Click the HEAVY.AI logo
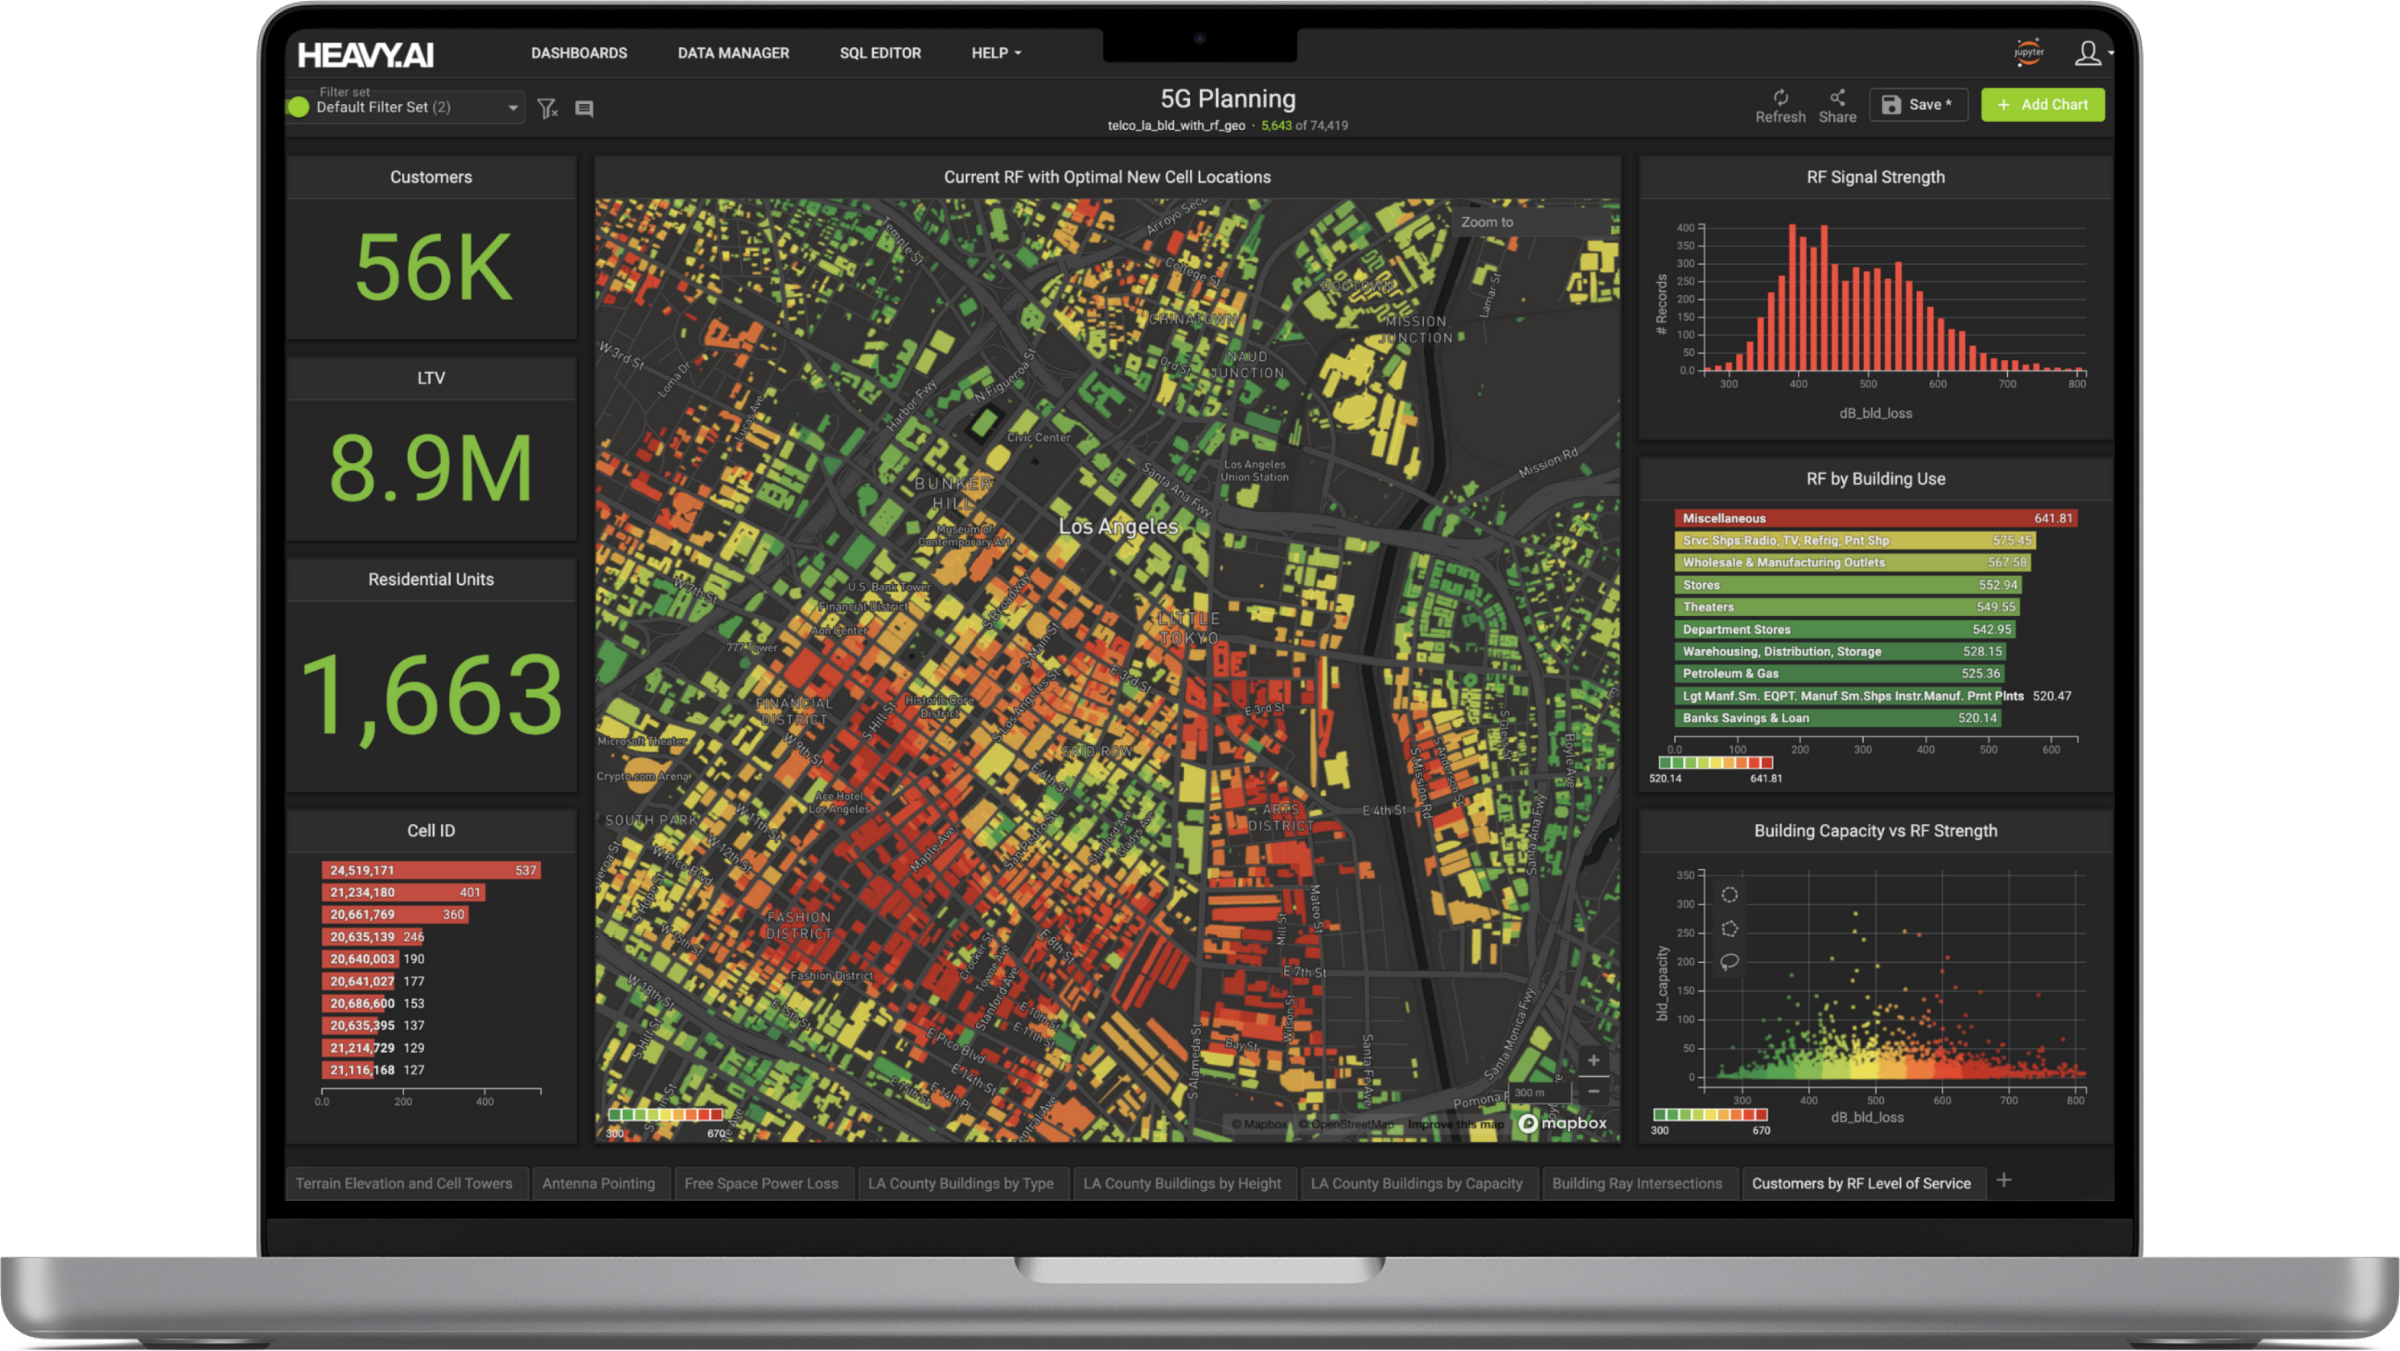 click(365, 54)
